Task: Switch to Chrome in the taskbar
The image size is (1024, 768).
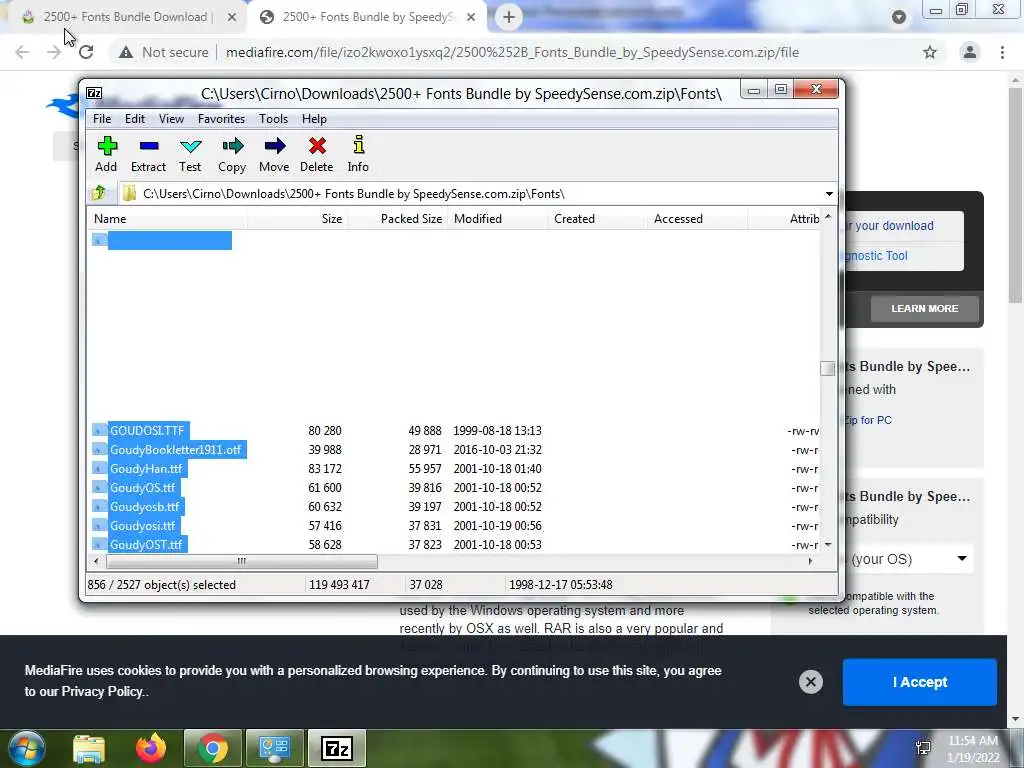Action: click(213, 748)
